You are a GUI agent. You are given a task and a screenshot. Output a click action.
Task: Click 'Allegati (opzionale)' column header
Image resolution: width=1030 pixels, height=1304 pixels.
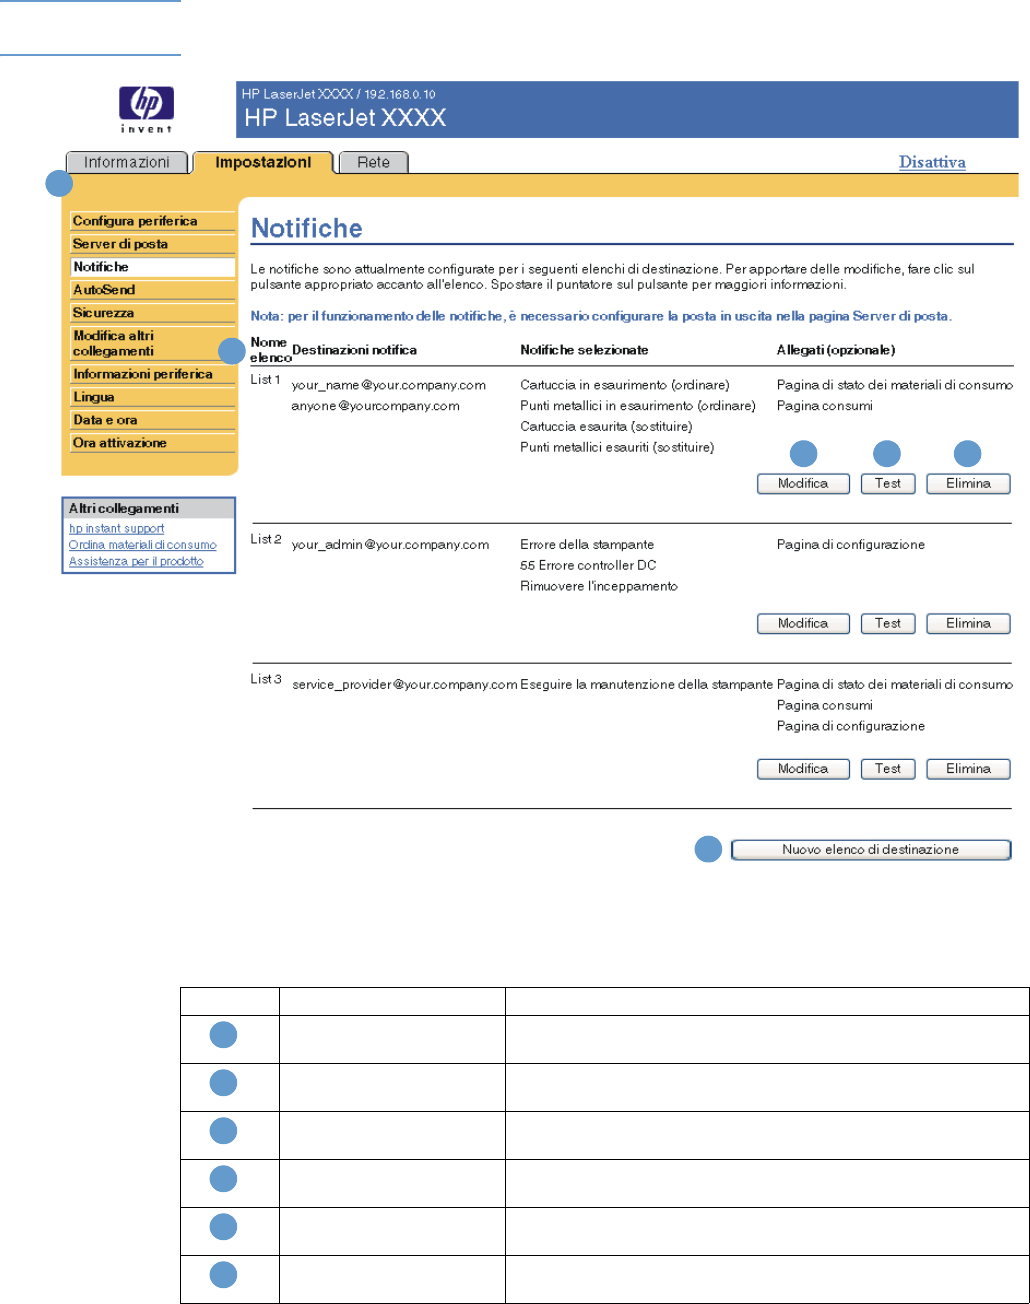tap(836, 350)
